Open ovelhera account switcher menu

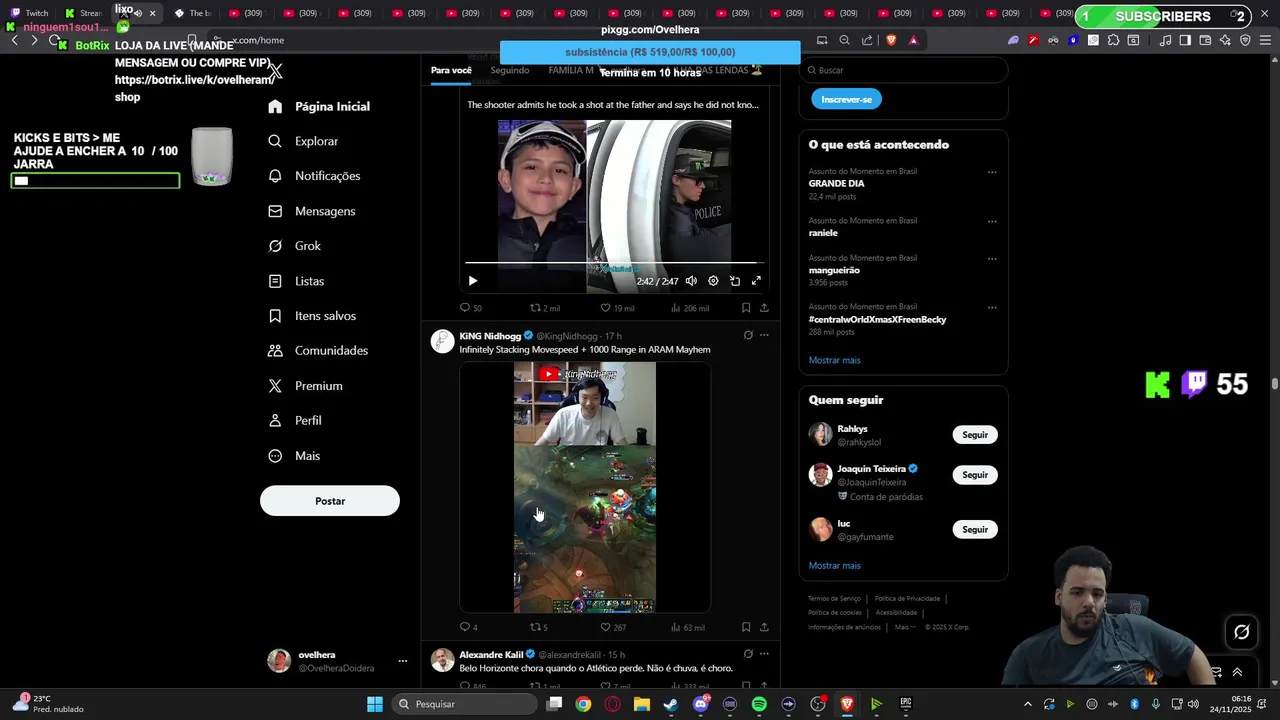coord(403,661)
